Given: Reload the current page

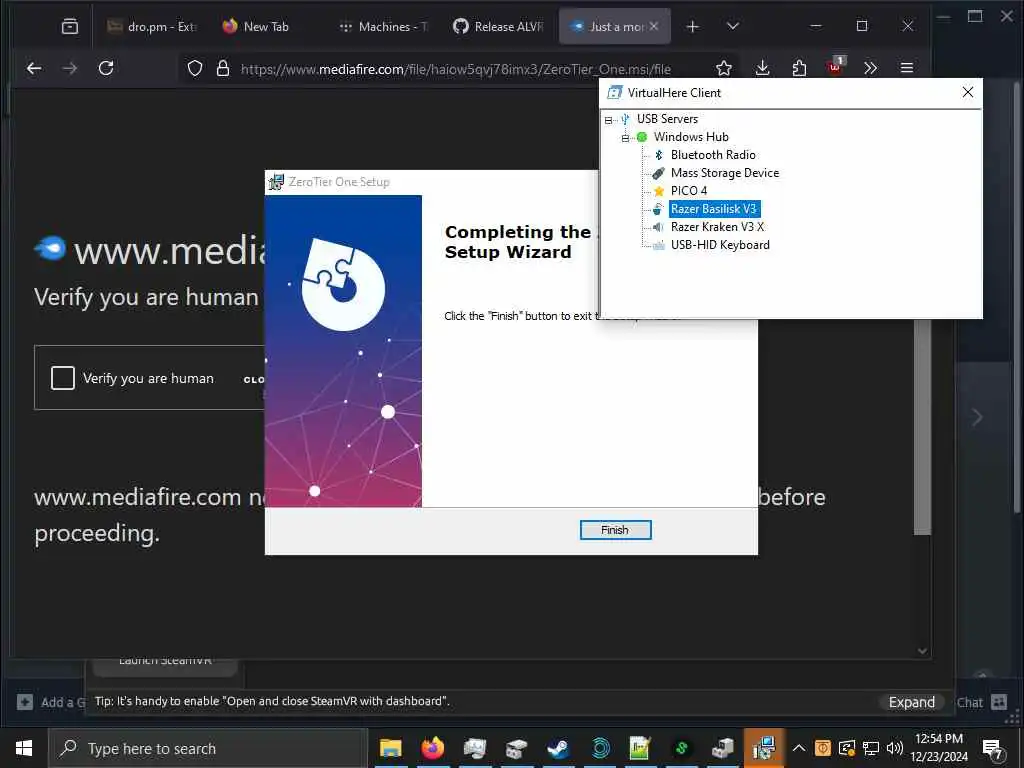Looking at the screenshot, I should pyautogui.click(x=106, y=68).
